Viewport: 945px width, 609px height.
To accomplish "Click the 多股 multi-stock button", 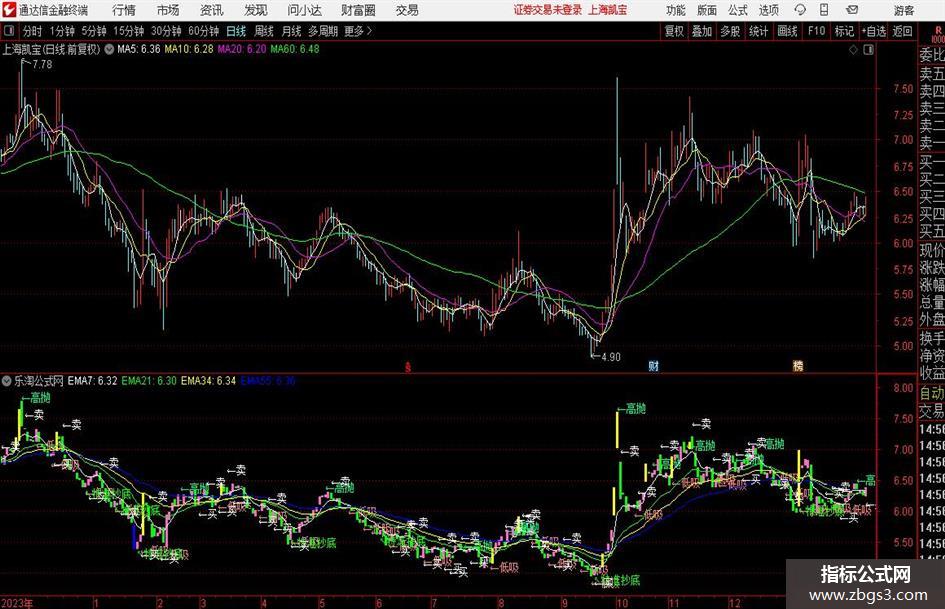I will (730, 31).
